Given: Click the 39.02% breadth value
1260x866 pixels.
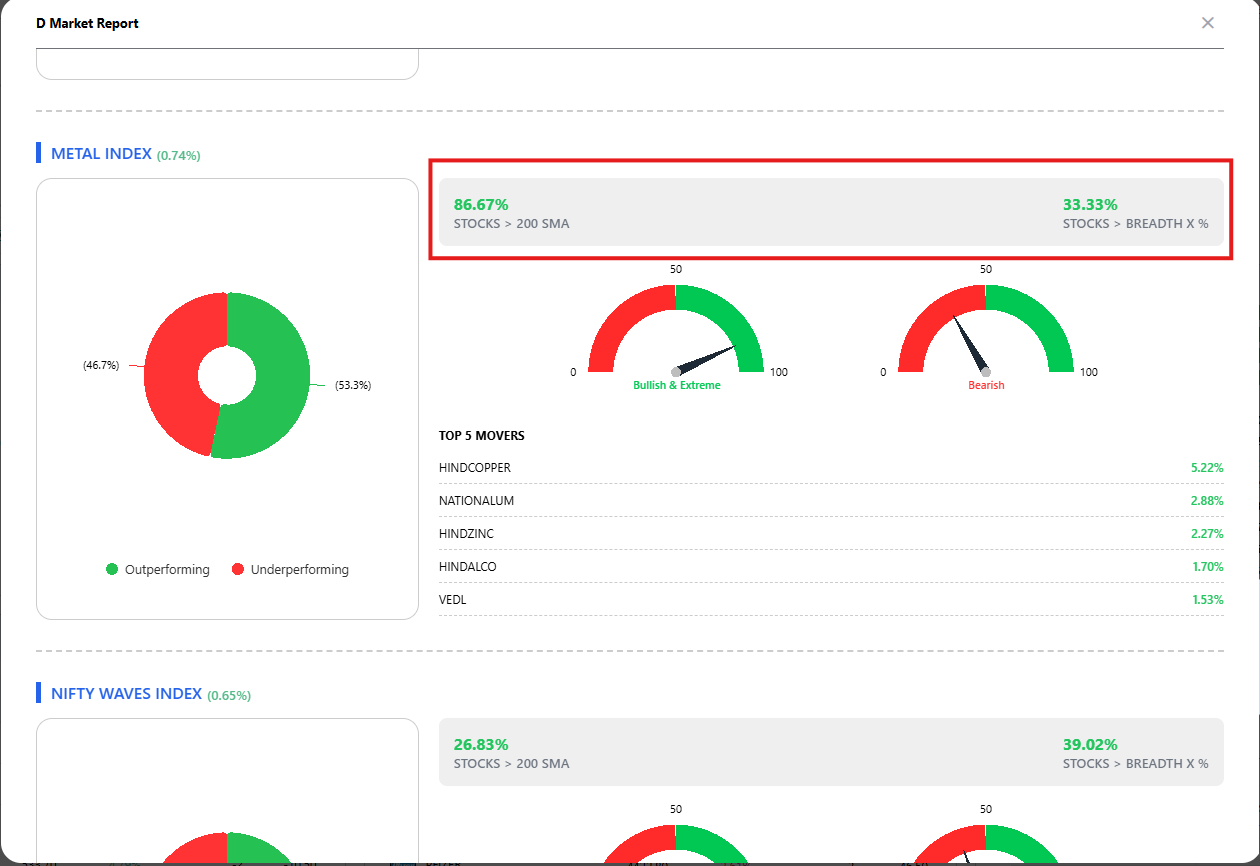Looking at the screenshot, I should pyautogui.click(x=1090, y=745).
